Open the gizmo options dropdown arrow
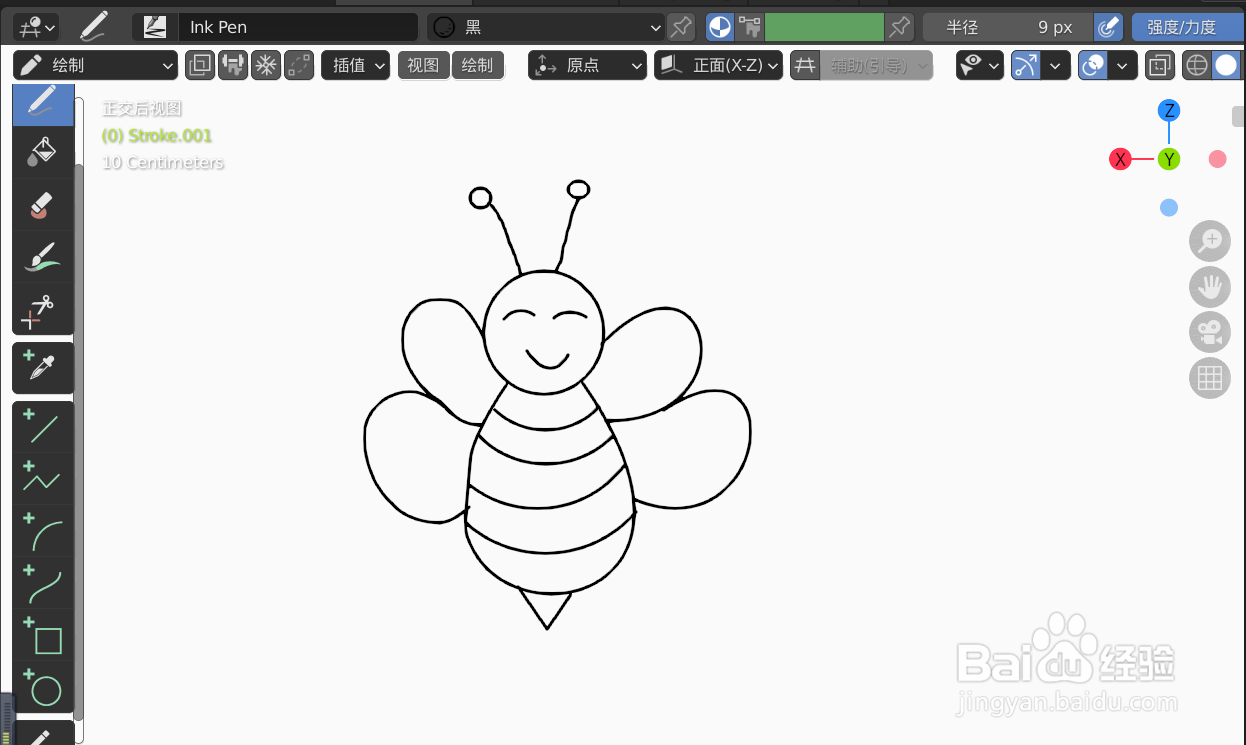Viewport: 1246px width, 745px height. point(1056,66)
